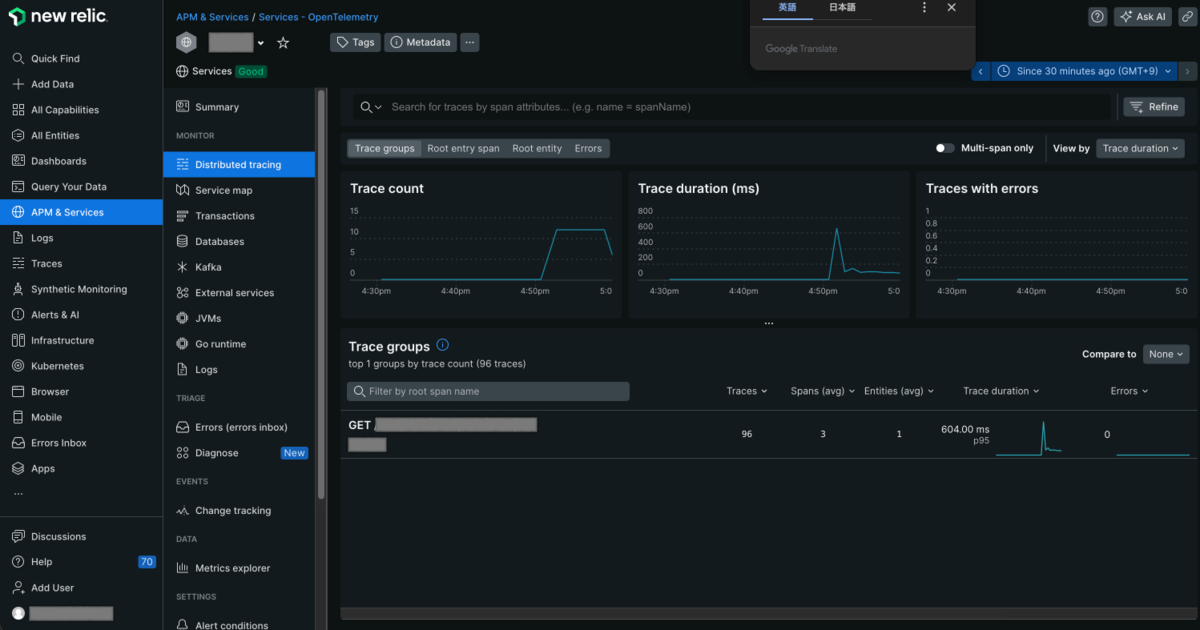Open Traces in main sidebar
The height and width of the screenshot is (630, 1200).
46,264
